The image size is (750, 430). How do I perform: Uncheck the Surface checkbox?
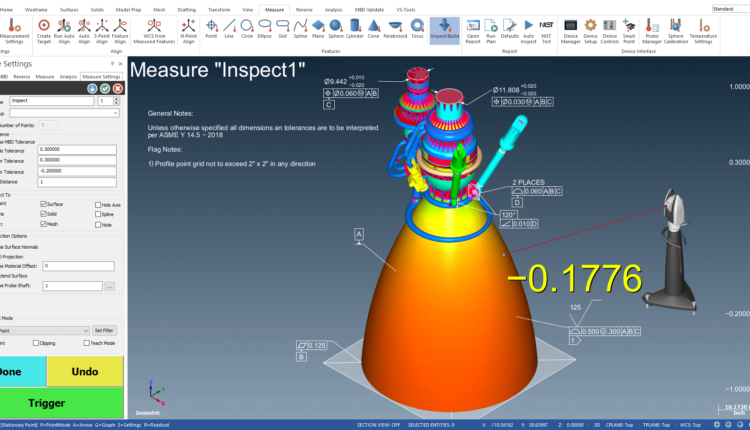(43, 204)
